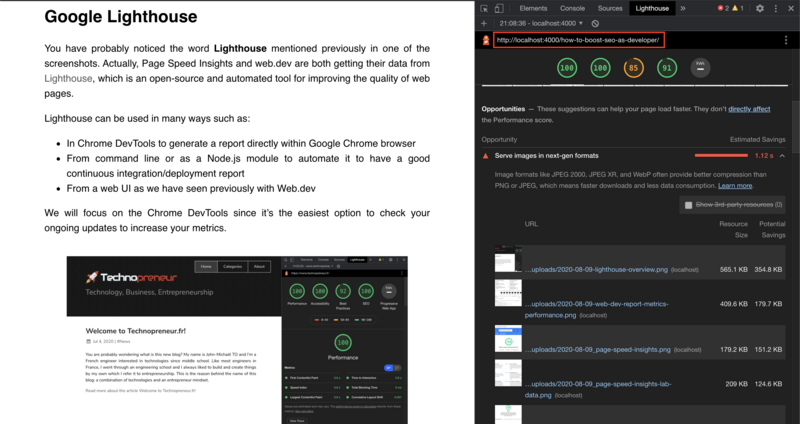Jump to the PWA gauge
This screenshot has width=800, height=424.
tap(700, 68)
